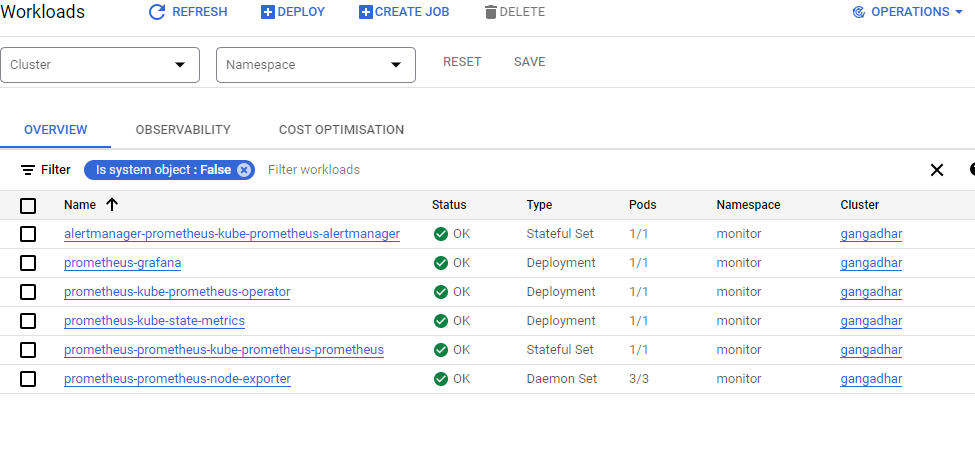Screen dimensions: 975x452
Task: Click the Save button
Action: pos(530,62)
